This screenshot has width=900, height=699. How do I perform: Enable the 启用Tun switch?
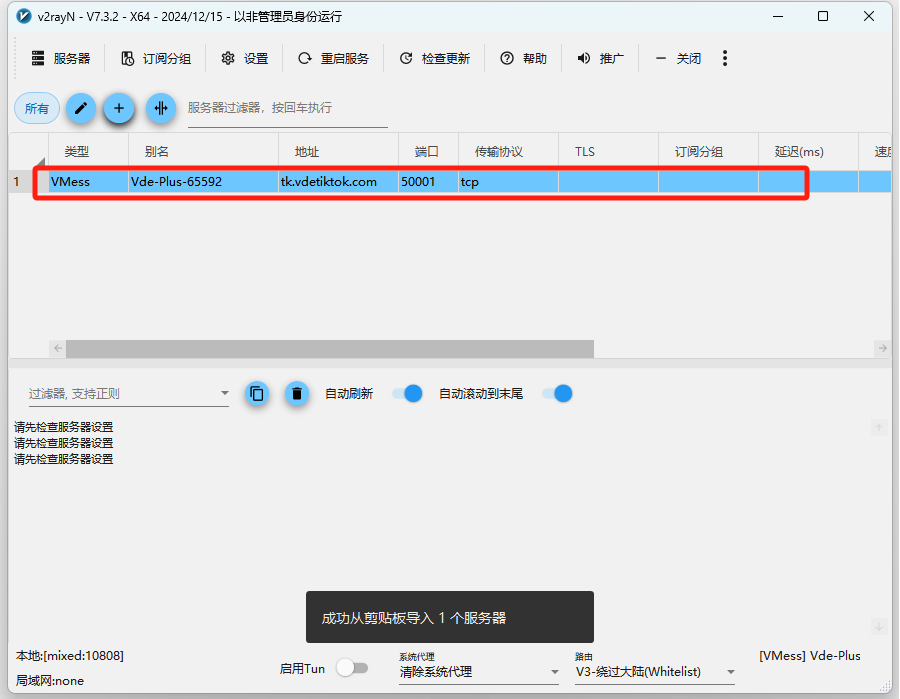coord(351,668)
